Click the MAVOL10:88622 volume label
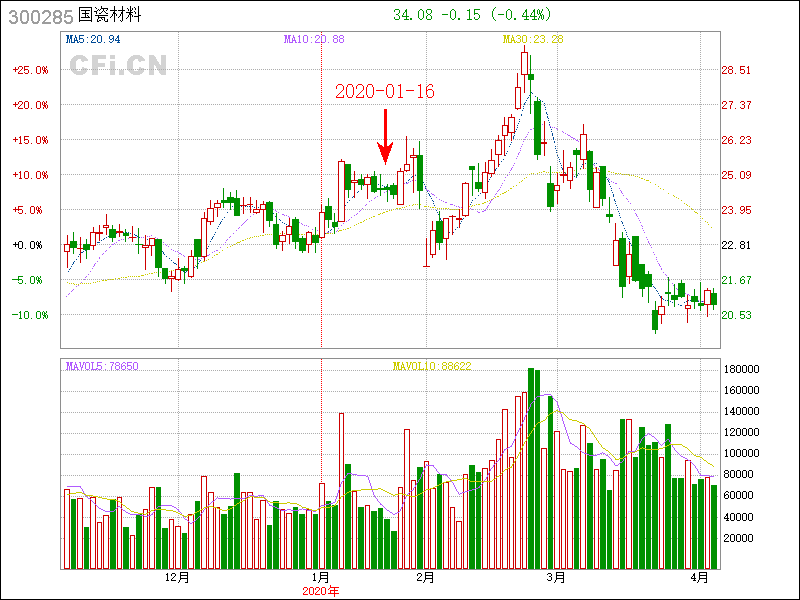The width and height of the screenshot is (800, 600). click(x=432, y=366)
